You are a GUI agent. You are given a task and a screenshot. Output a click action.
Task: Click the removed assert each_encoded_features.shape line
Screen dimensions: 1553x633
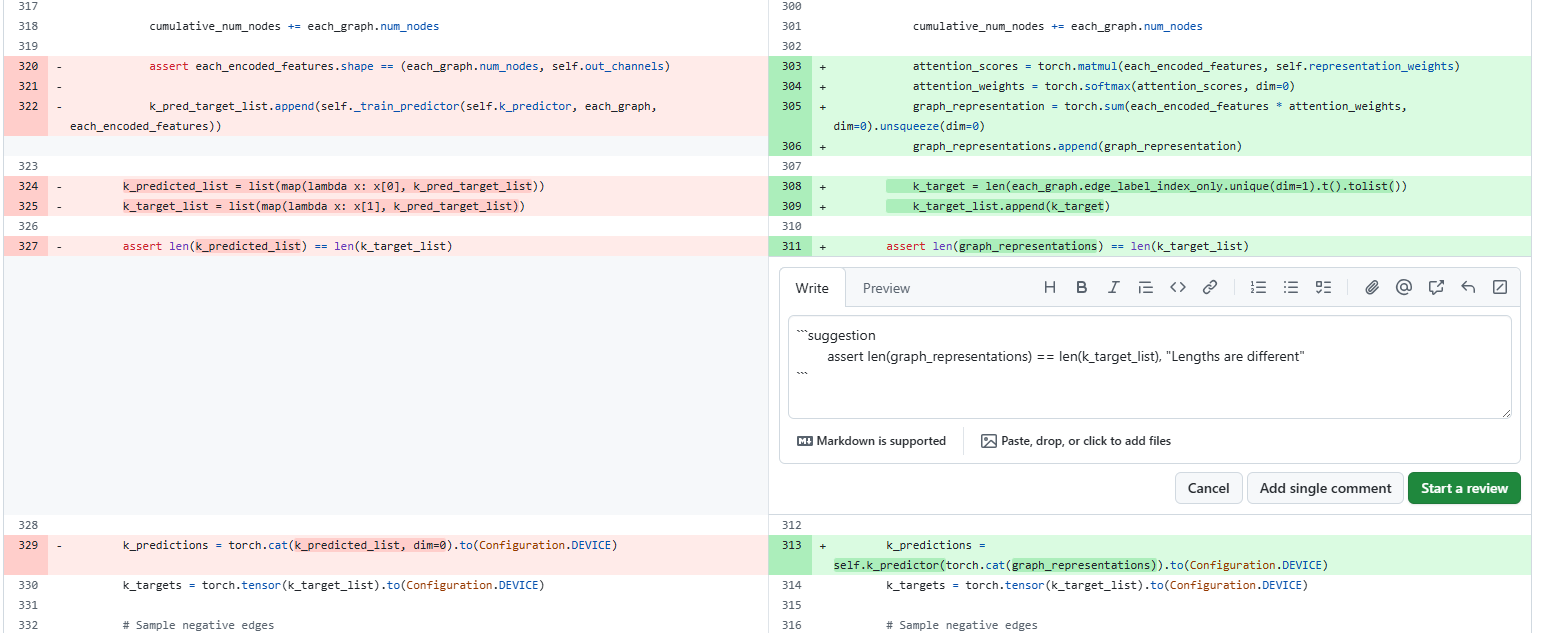(x=409, y=66)
